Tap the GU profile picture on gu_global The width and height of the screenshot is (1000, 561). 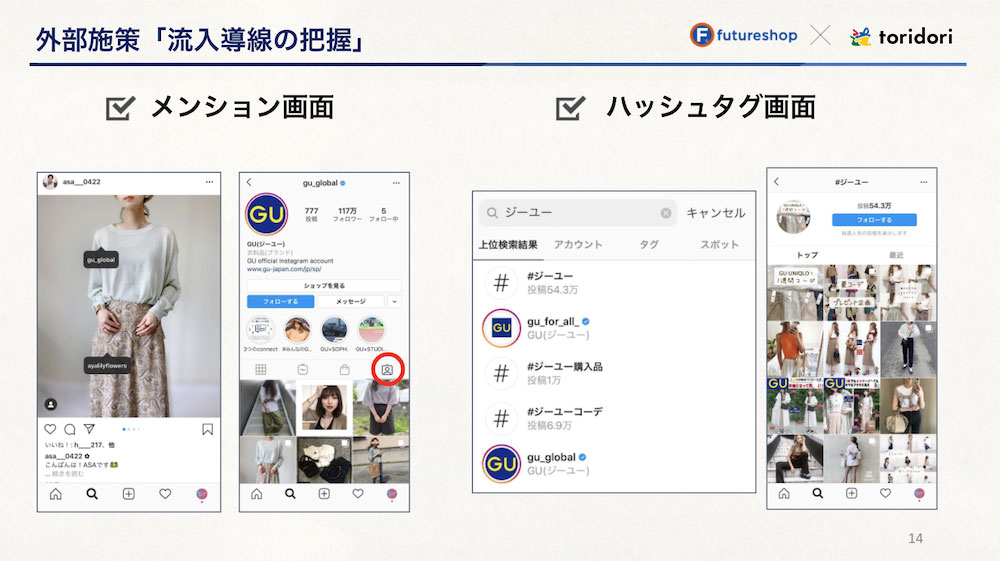coord(267,214)
